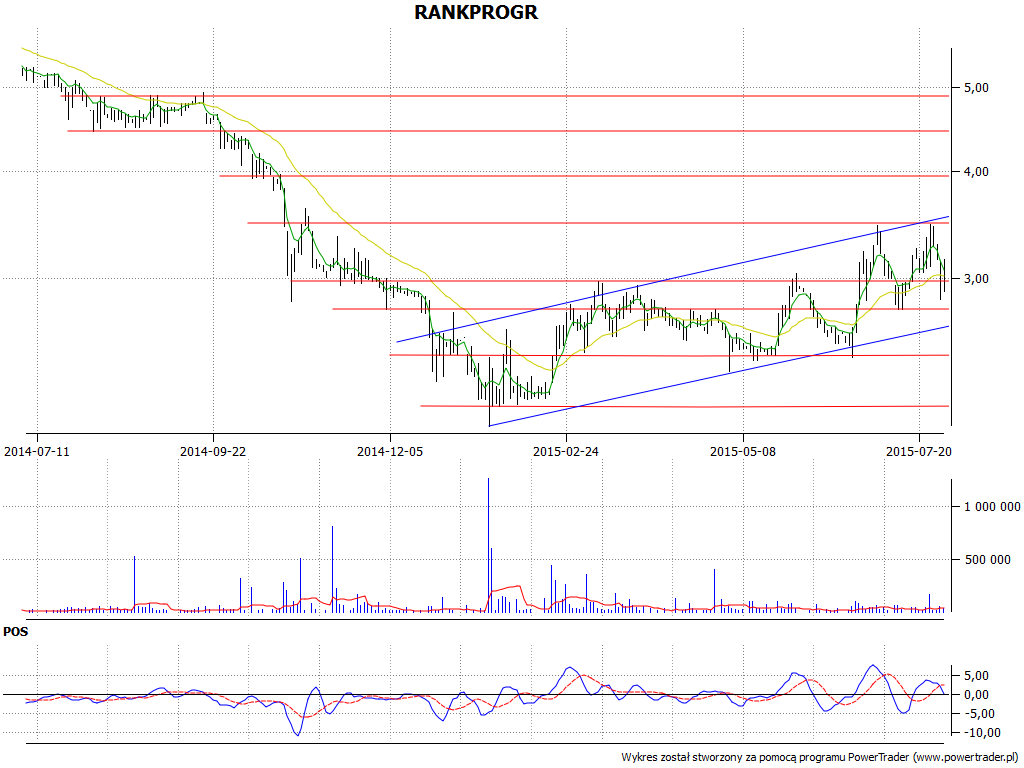The height and width of the screenshot is (768, 1024).
Task: Click the POS indicator label
Action: (16, 632)
